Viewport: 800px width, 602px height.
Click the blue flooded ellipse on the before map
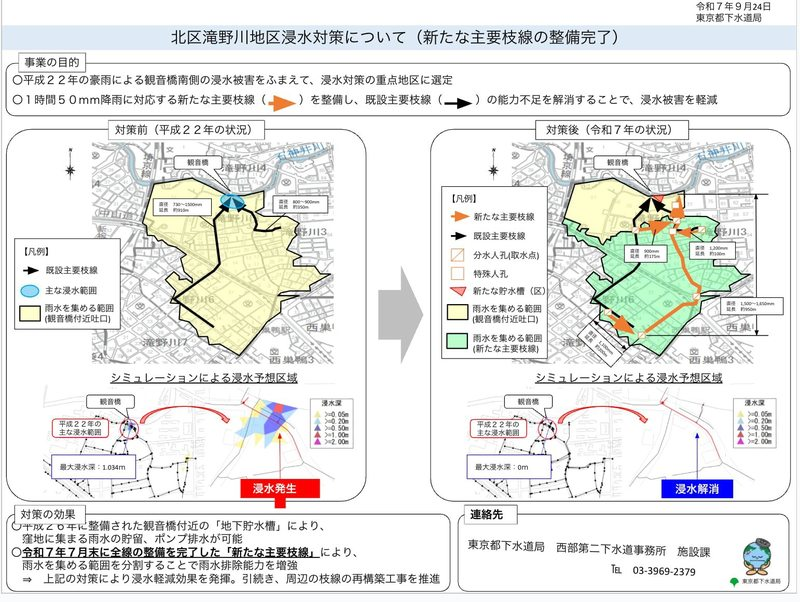pos(233,200)
